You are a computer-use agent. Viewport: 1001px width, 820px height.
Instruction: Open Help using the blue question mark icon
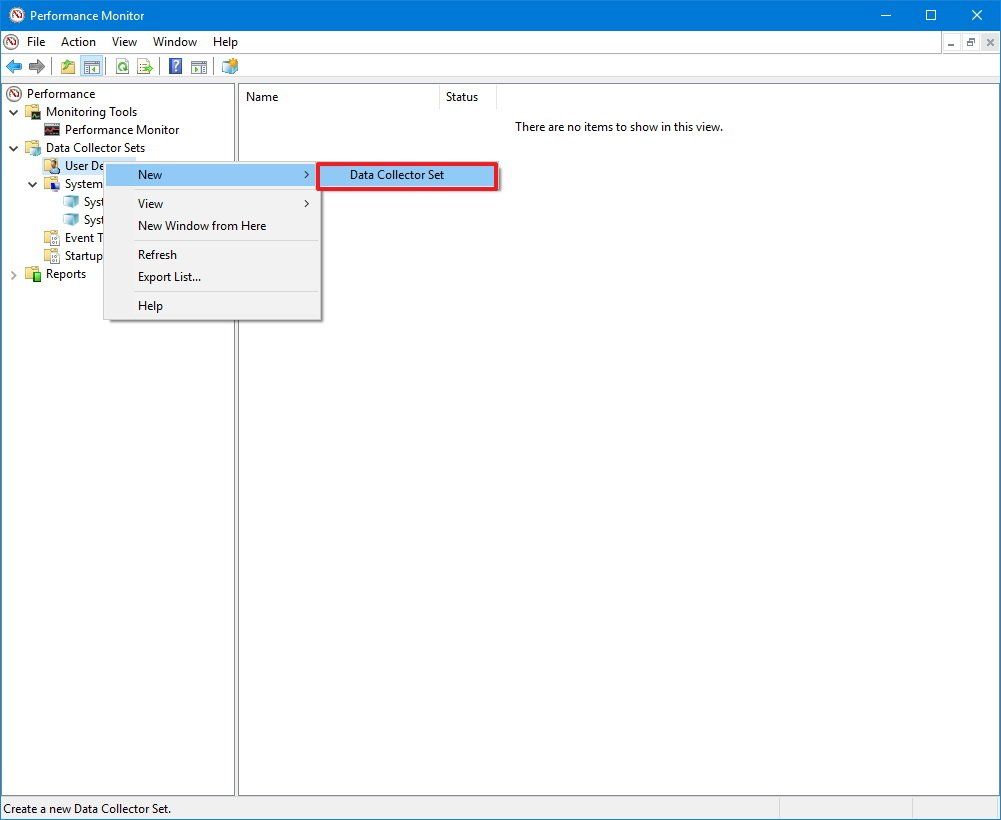[x=176, y=66]
